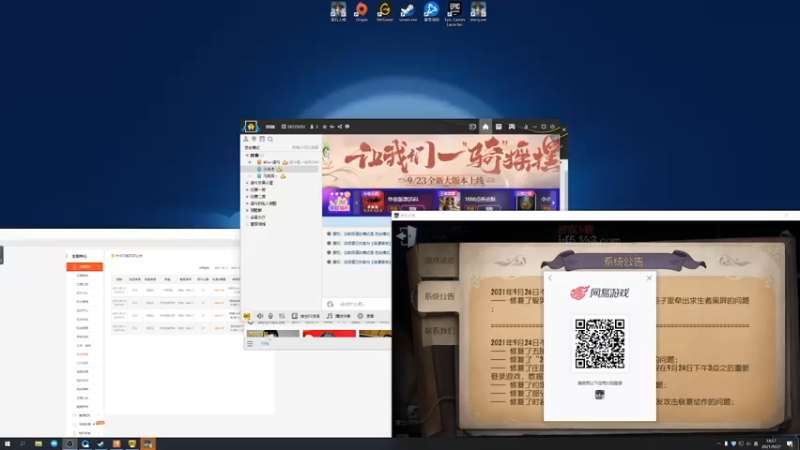Click magnifier search icon above channel tree
This screenshot has width=800, height=450.
tap(270, 139)
